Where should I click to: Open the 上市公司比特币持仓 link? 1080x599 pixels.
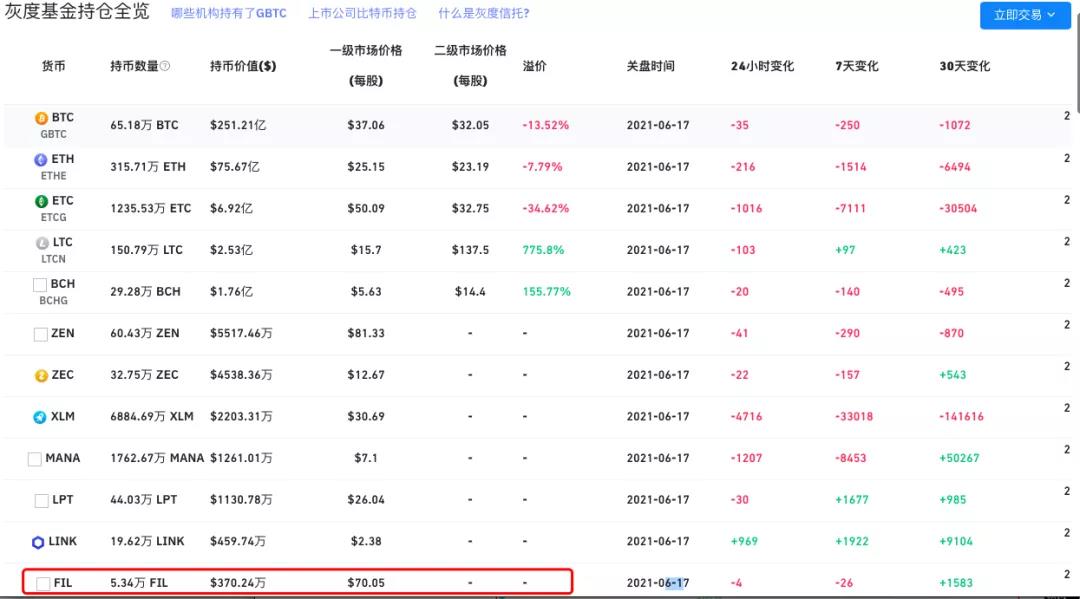[362, 14]
